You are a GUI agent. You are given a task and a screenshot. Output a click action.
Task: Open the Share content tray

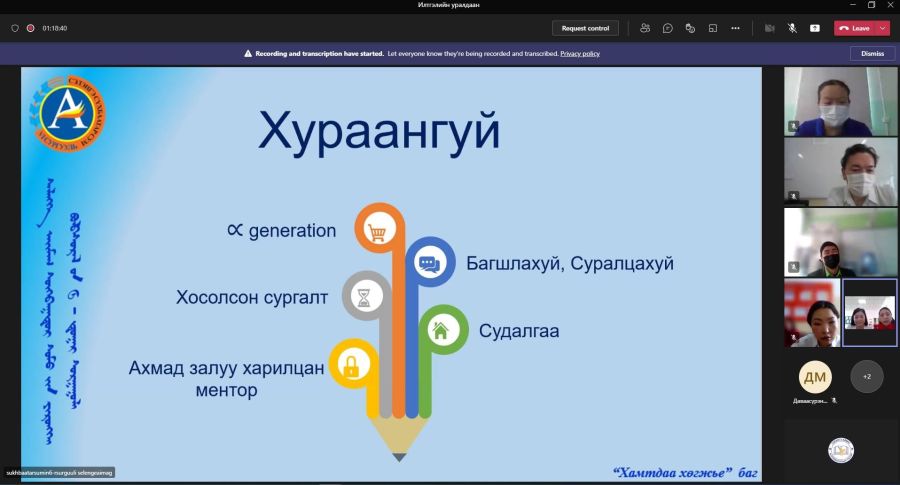[x=814, y=28]
